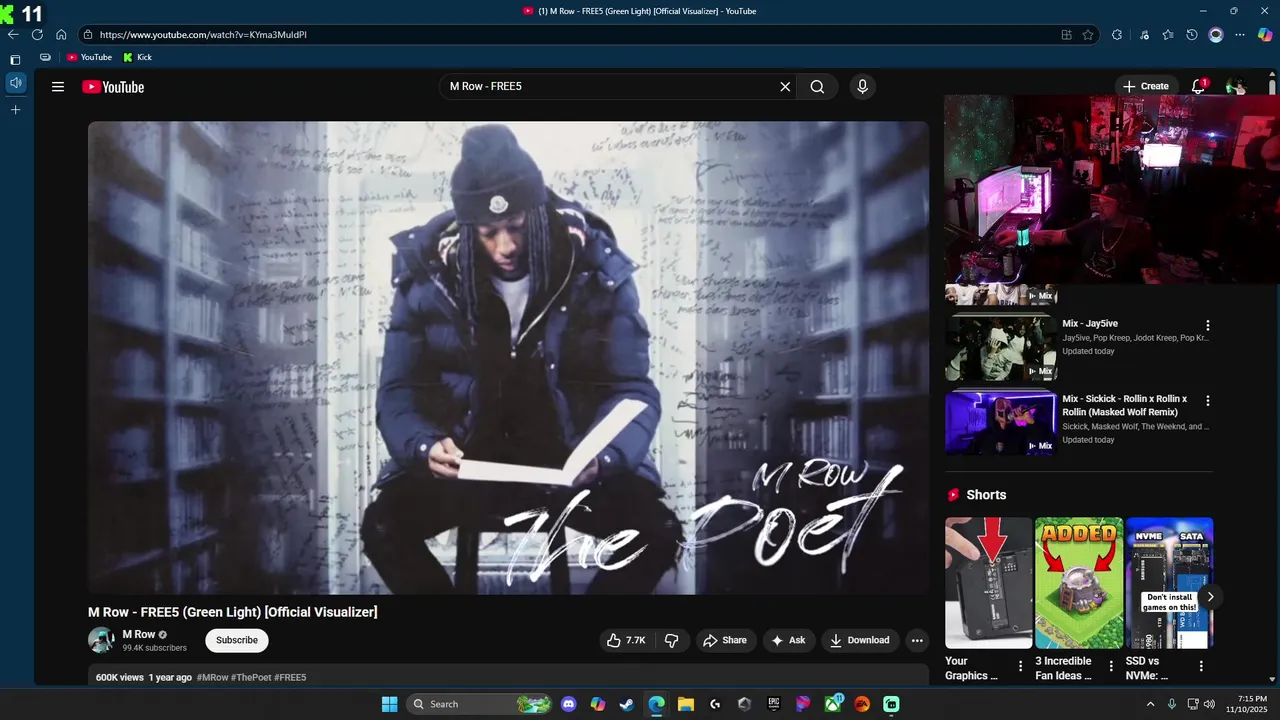Go to the YouTube home logo

[x=113, y=87]
